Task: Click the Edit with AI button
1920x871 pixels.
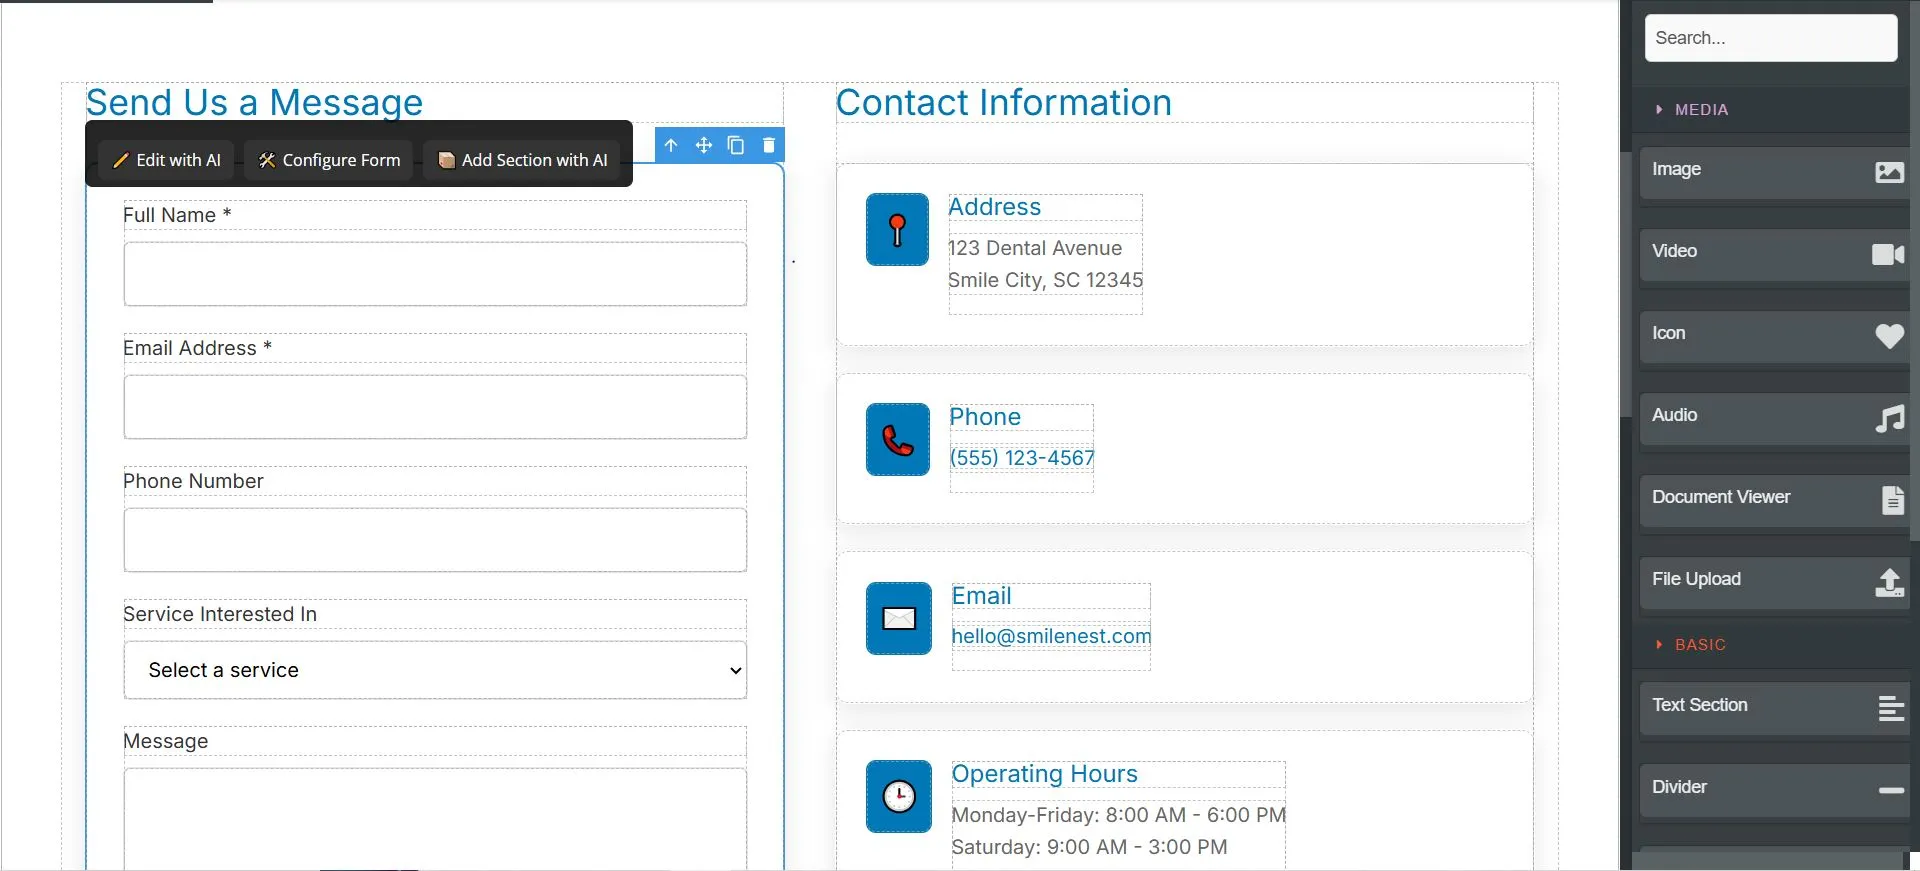Action: tap(167, 160)
